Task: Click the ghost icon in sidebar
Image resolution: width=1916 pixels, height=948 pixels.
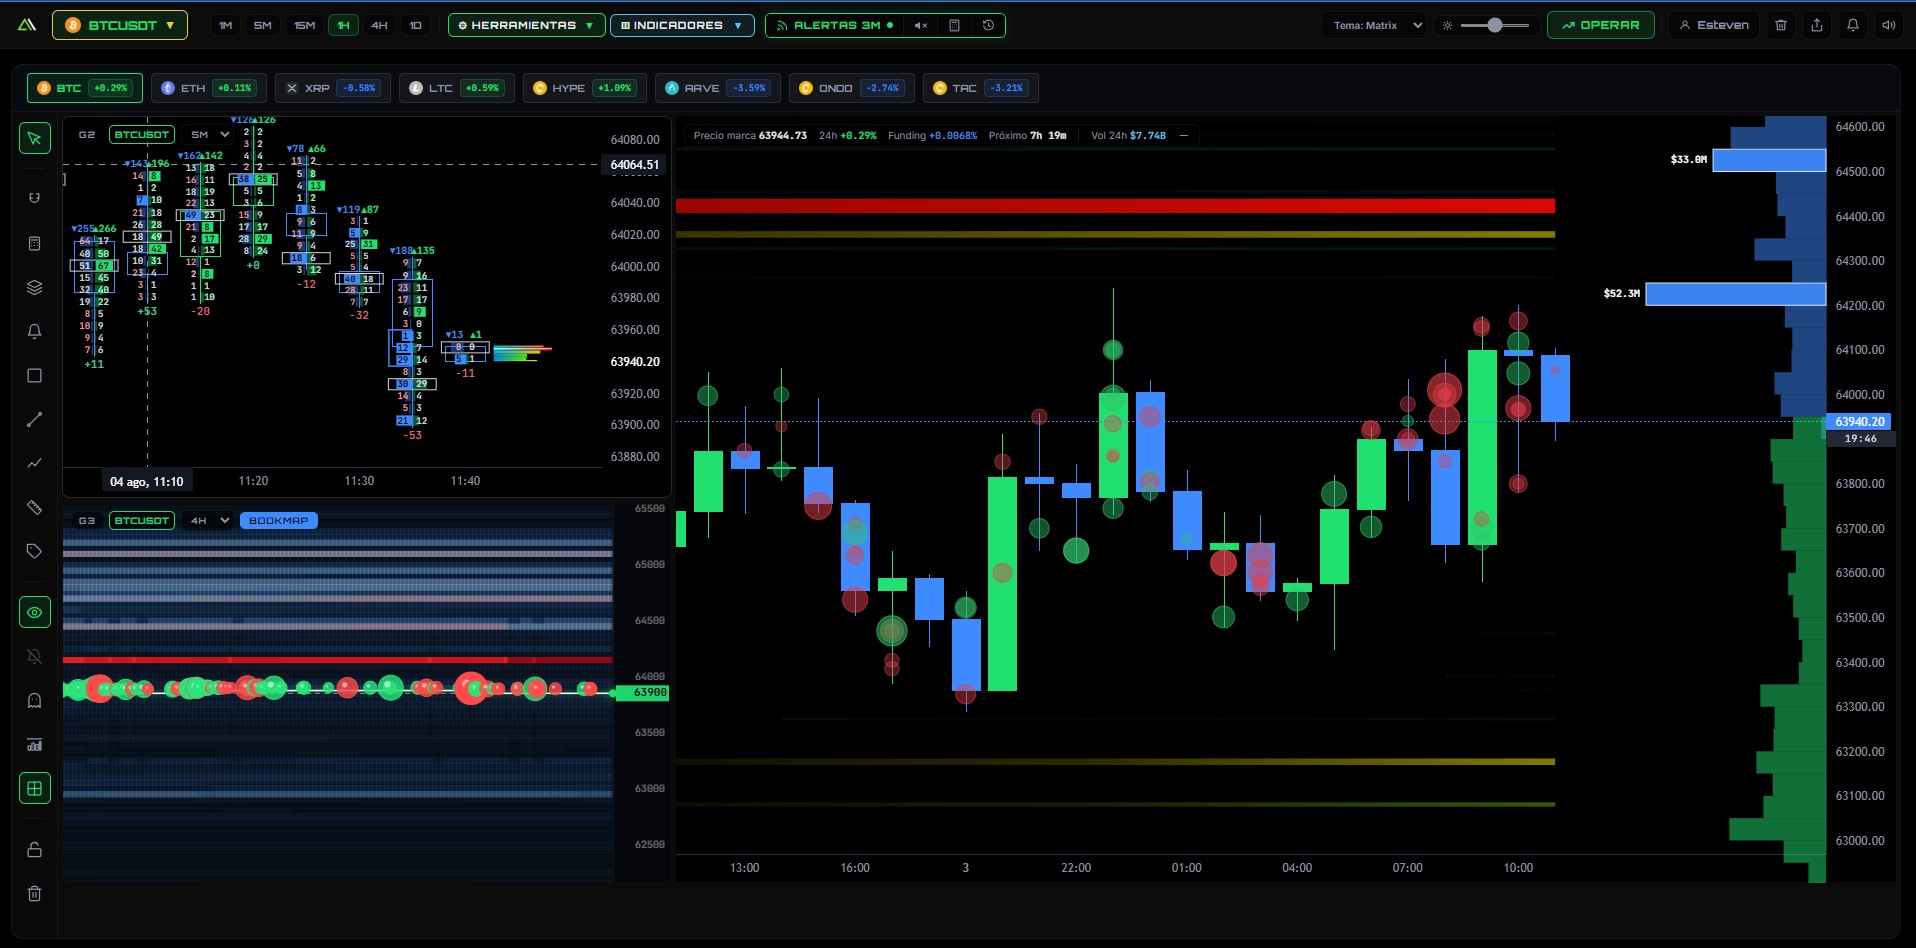Action: pyautogui.click(x=35, y=700)
